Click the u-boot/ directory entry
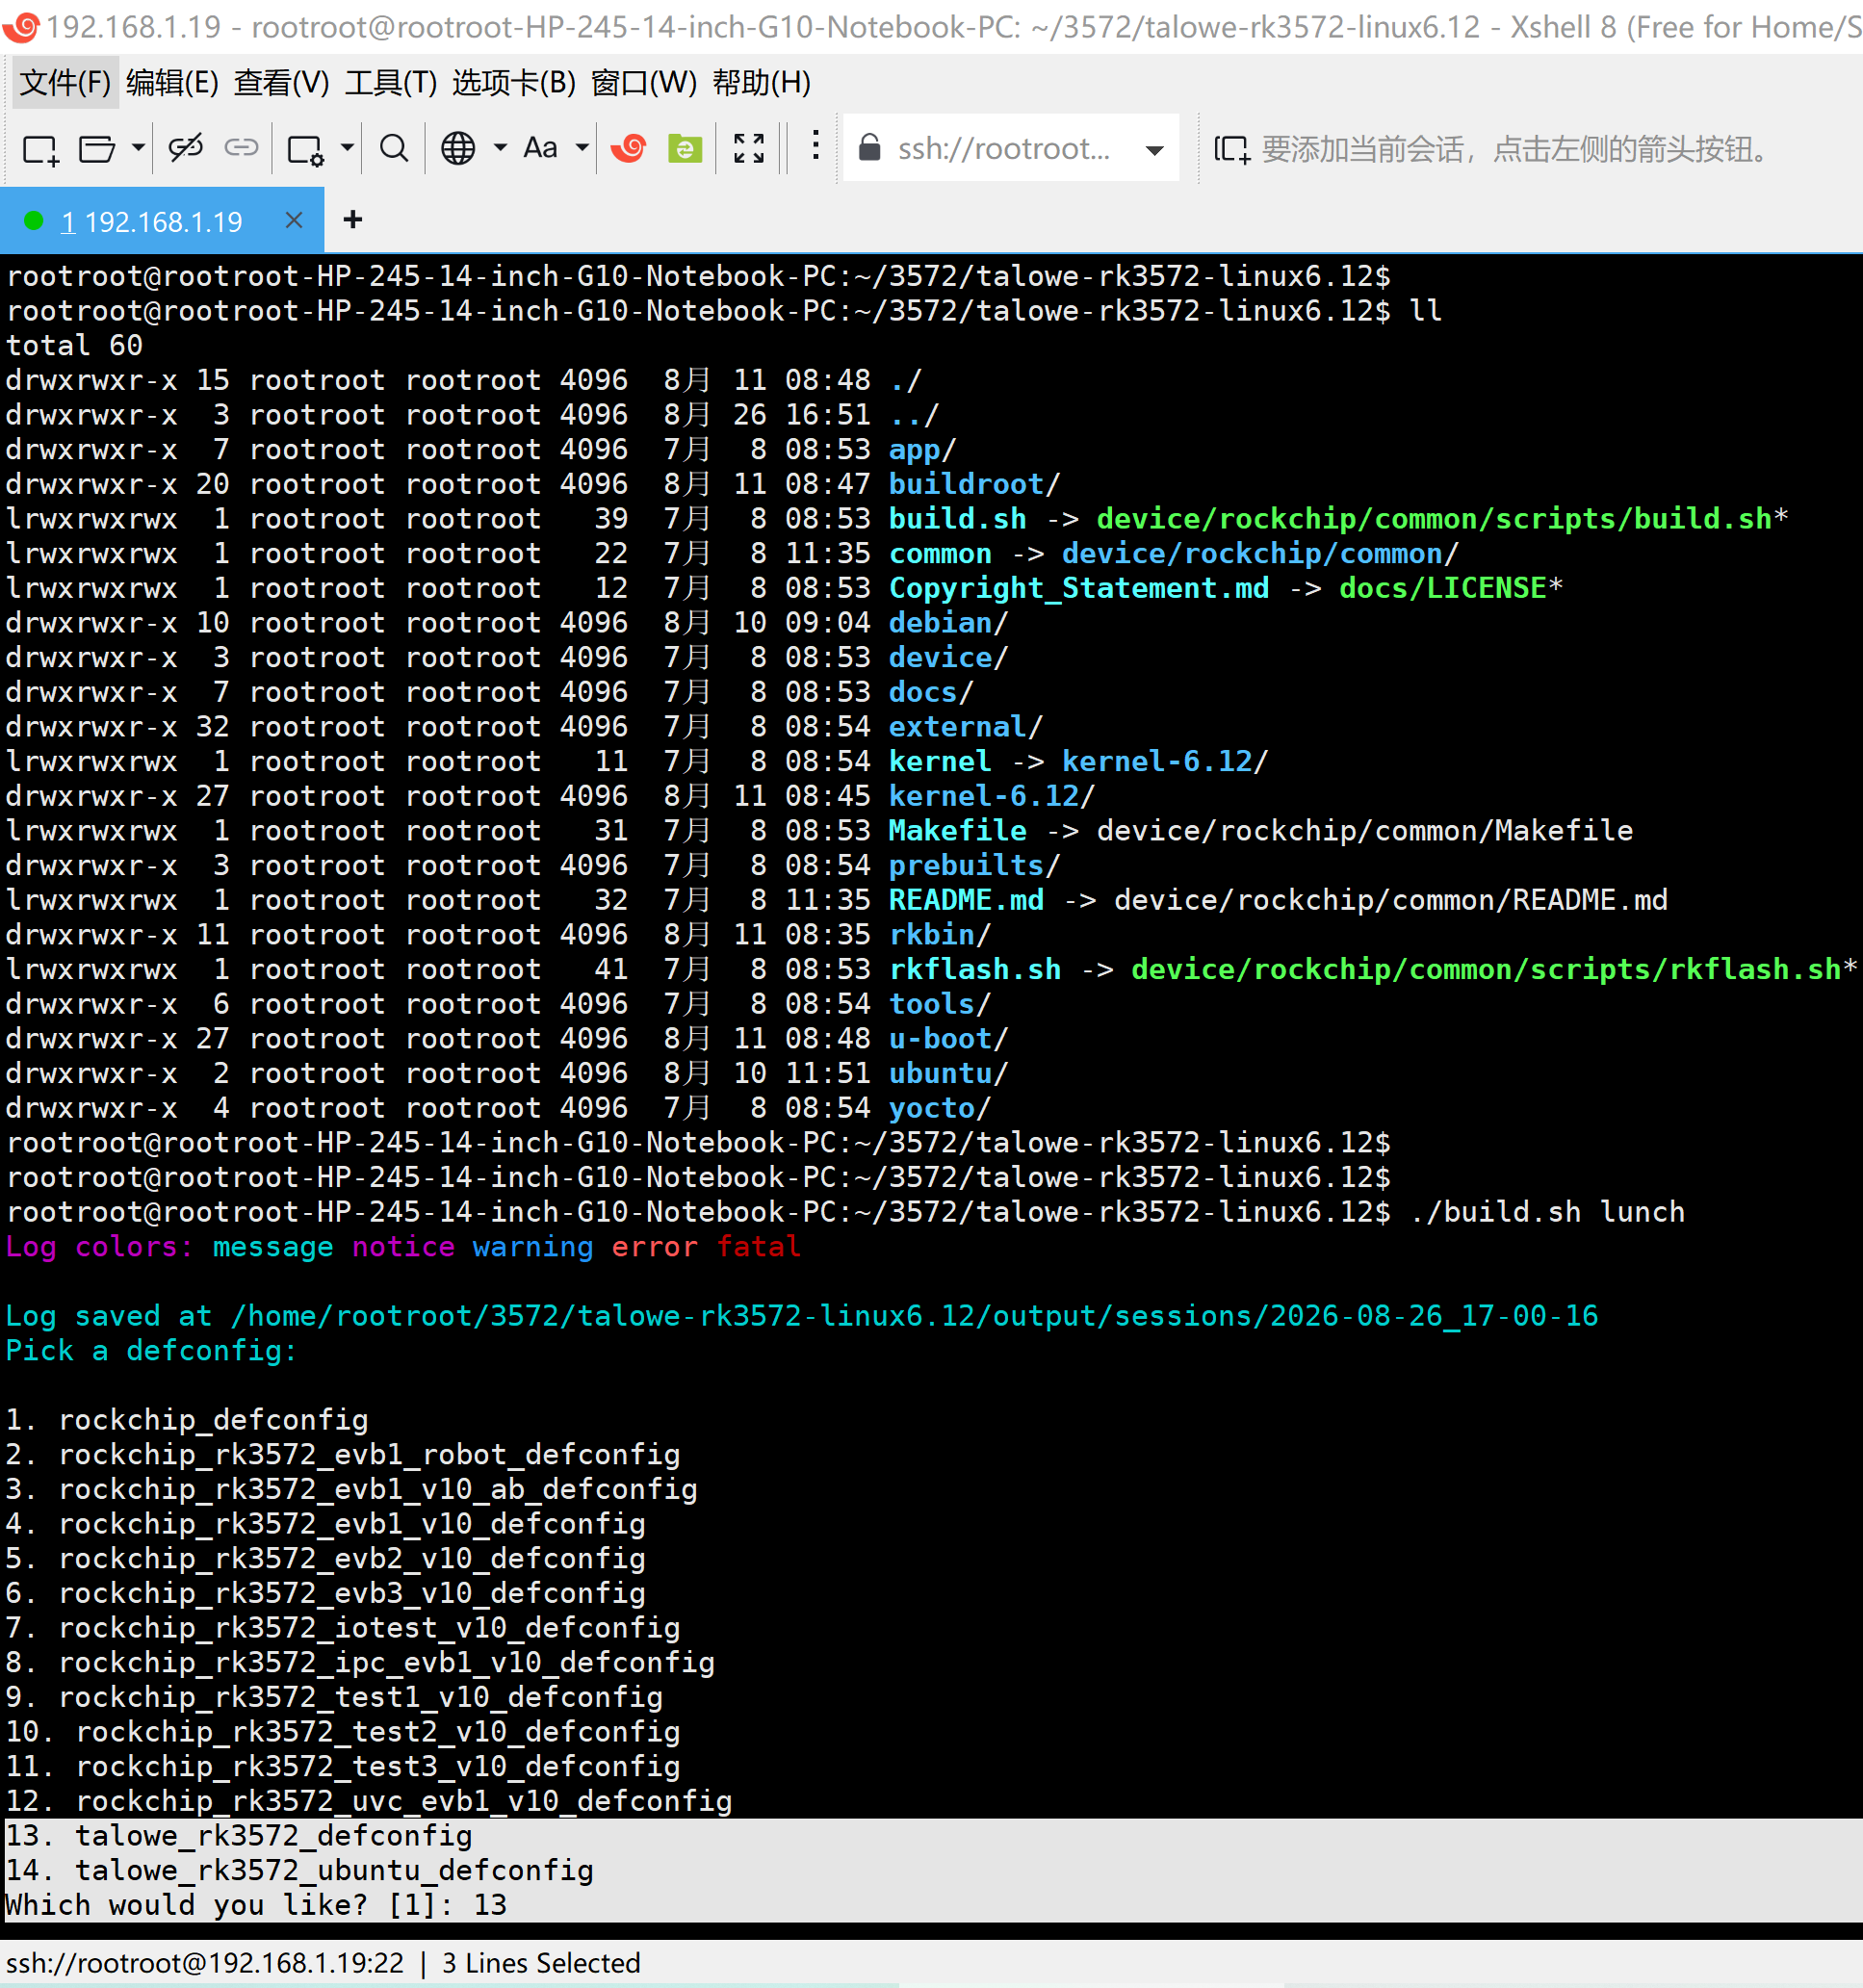The image size is (1863, 1988). pyautogui.click(x=948, y=1039)
